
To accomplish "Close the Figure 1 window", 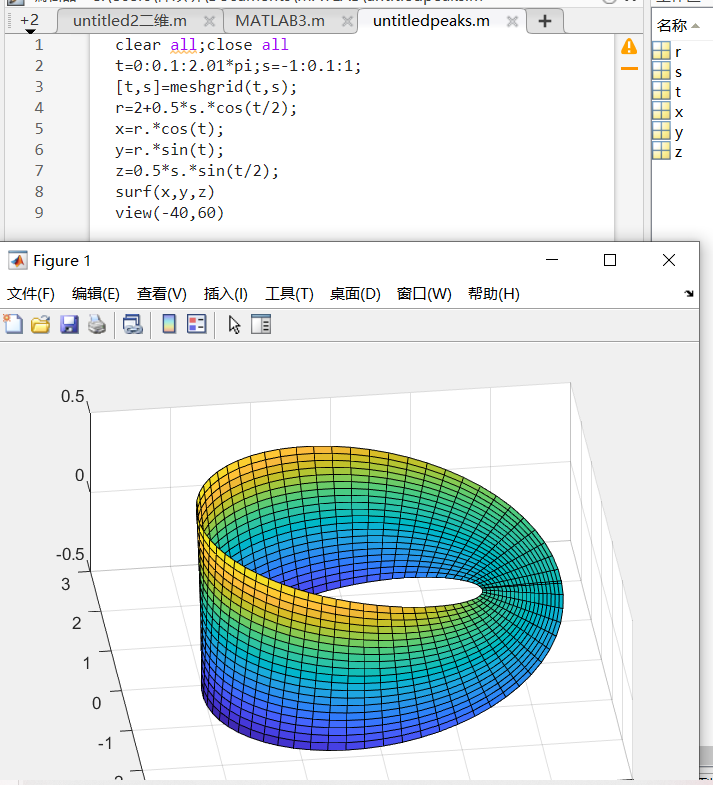I will pyautogui.click(x=669, y=260).
